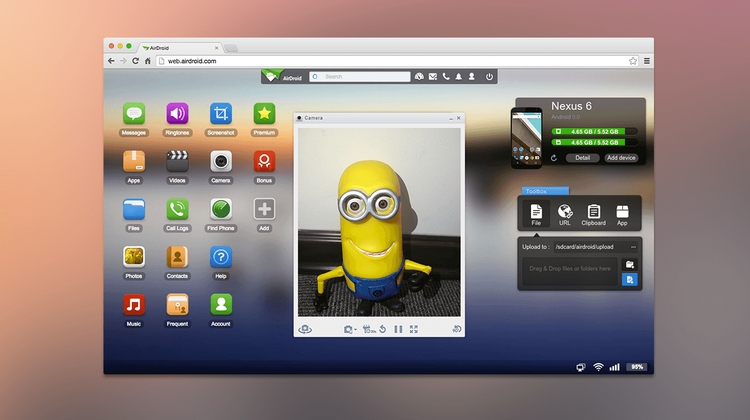
Task: Click the browser back arrow
Action: 111,61
